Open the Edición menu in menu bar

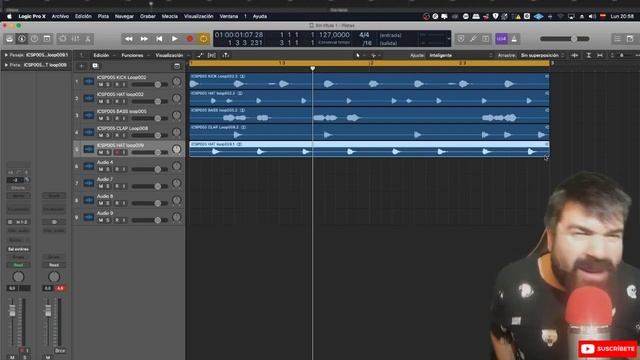coord(83,16)
